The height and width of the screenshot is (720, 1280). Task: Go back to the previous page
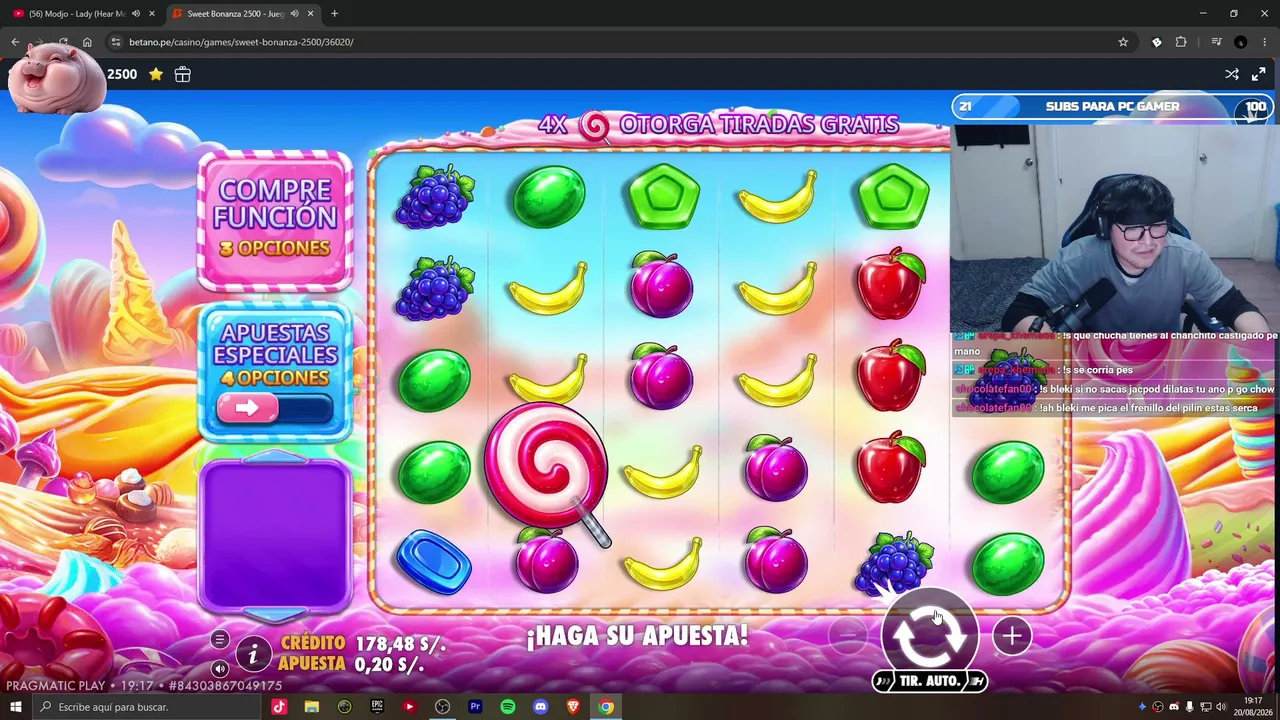tap(15, 42)
